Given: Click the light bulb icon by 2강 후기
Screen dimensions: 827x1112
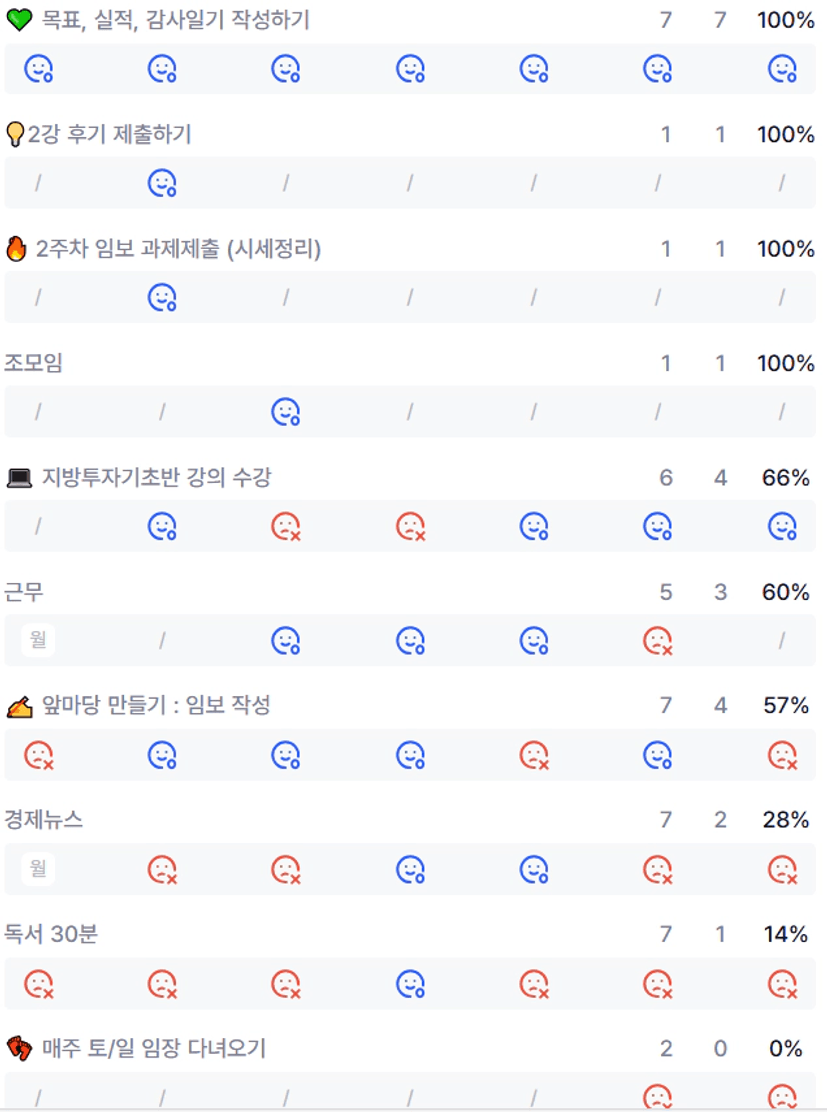Looking at the screenshot, I should [15, 135].
